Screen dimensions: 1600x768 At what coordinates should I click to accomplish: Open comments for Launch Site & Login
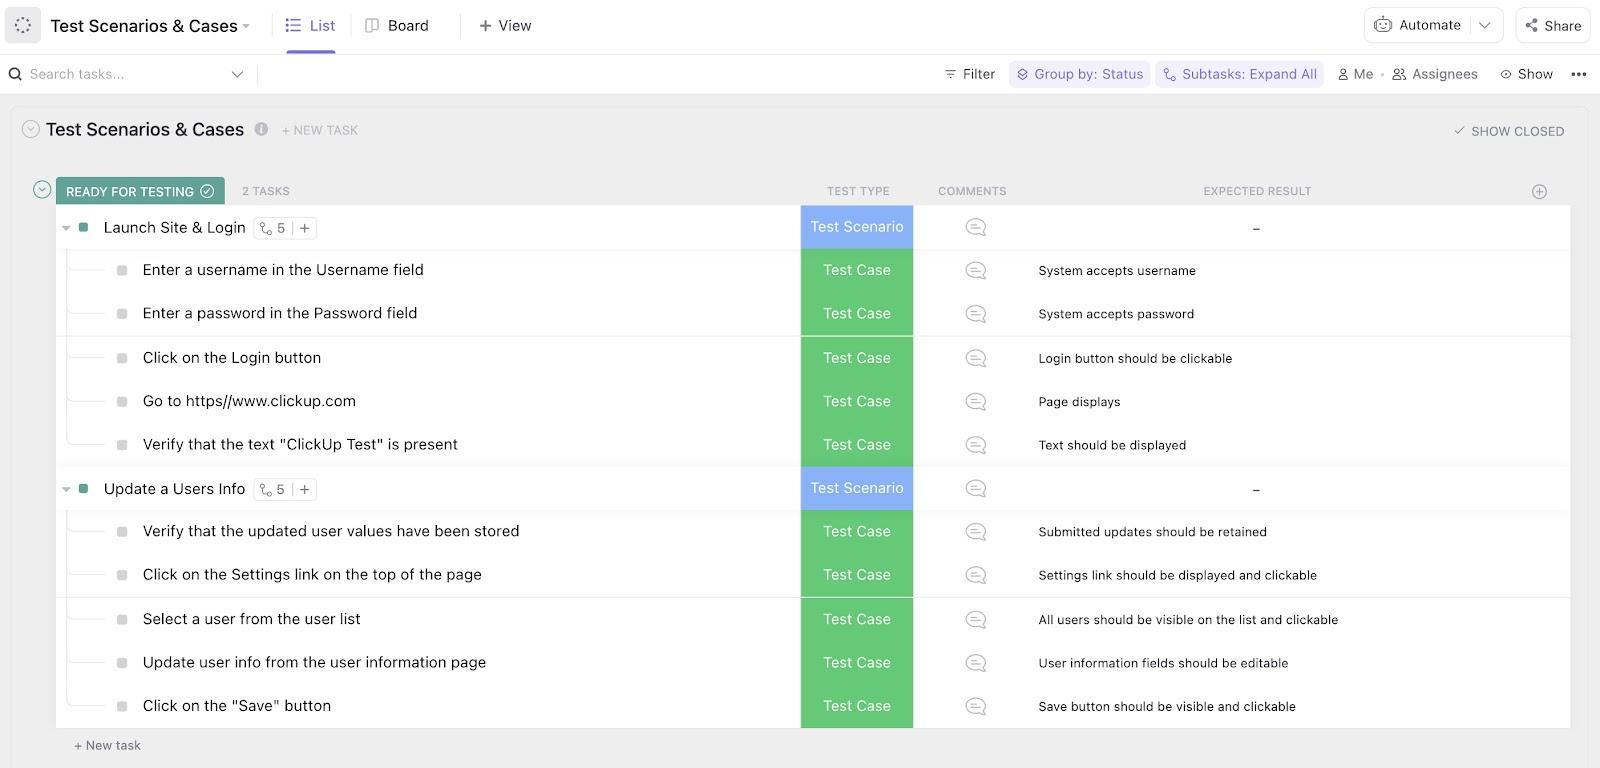(x=976, y=228)
